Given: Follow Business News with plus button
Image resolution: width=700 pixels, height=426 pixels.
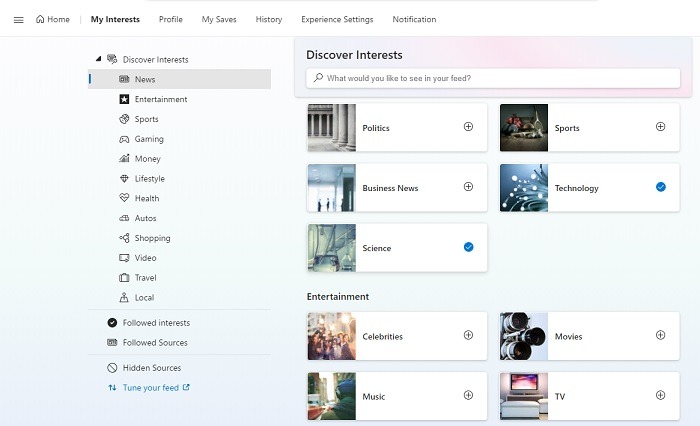Looking at the screenshot, I should coord(468,187).
